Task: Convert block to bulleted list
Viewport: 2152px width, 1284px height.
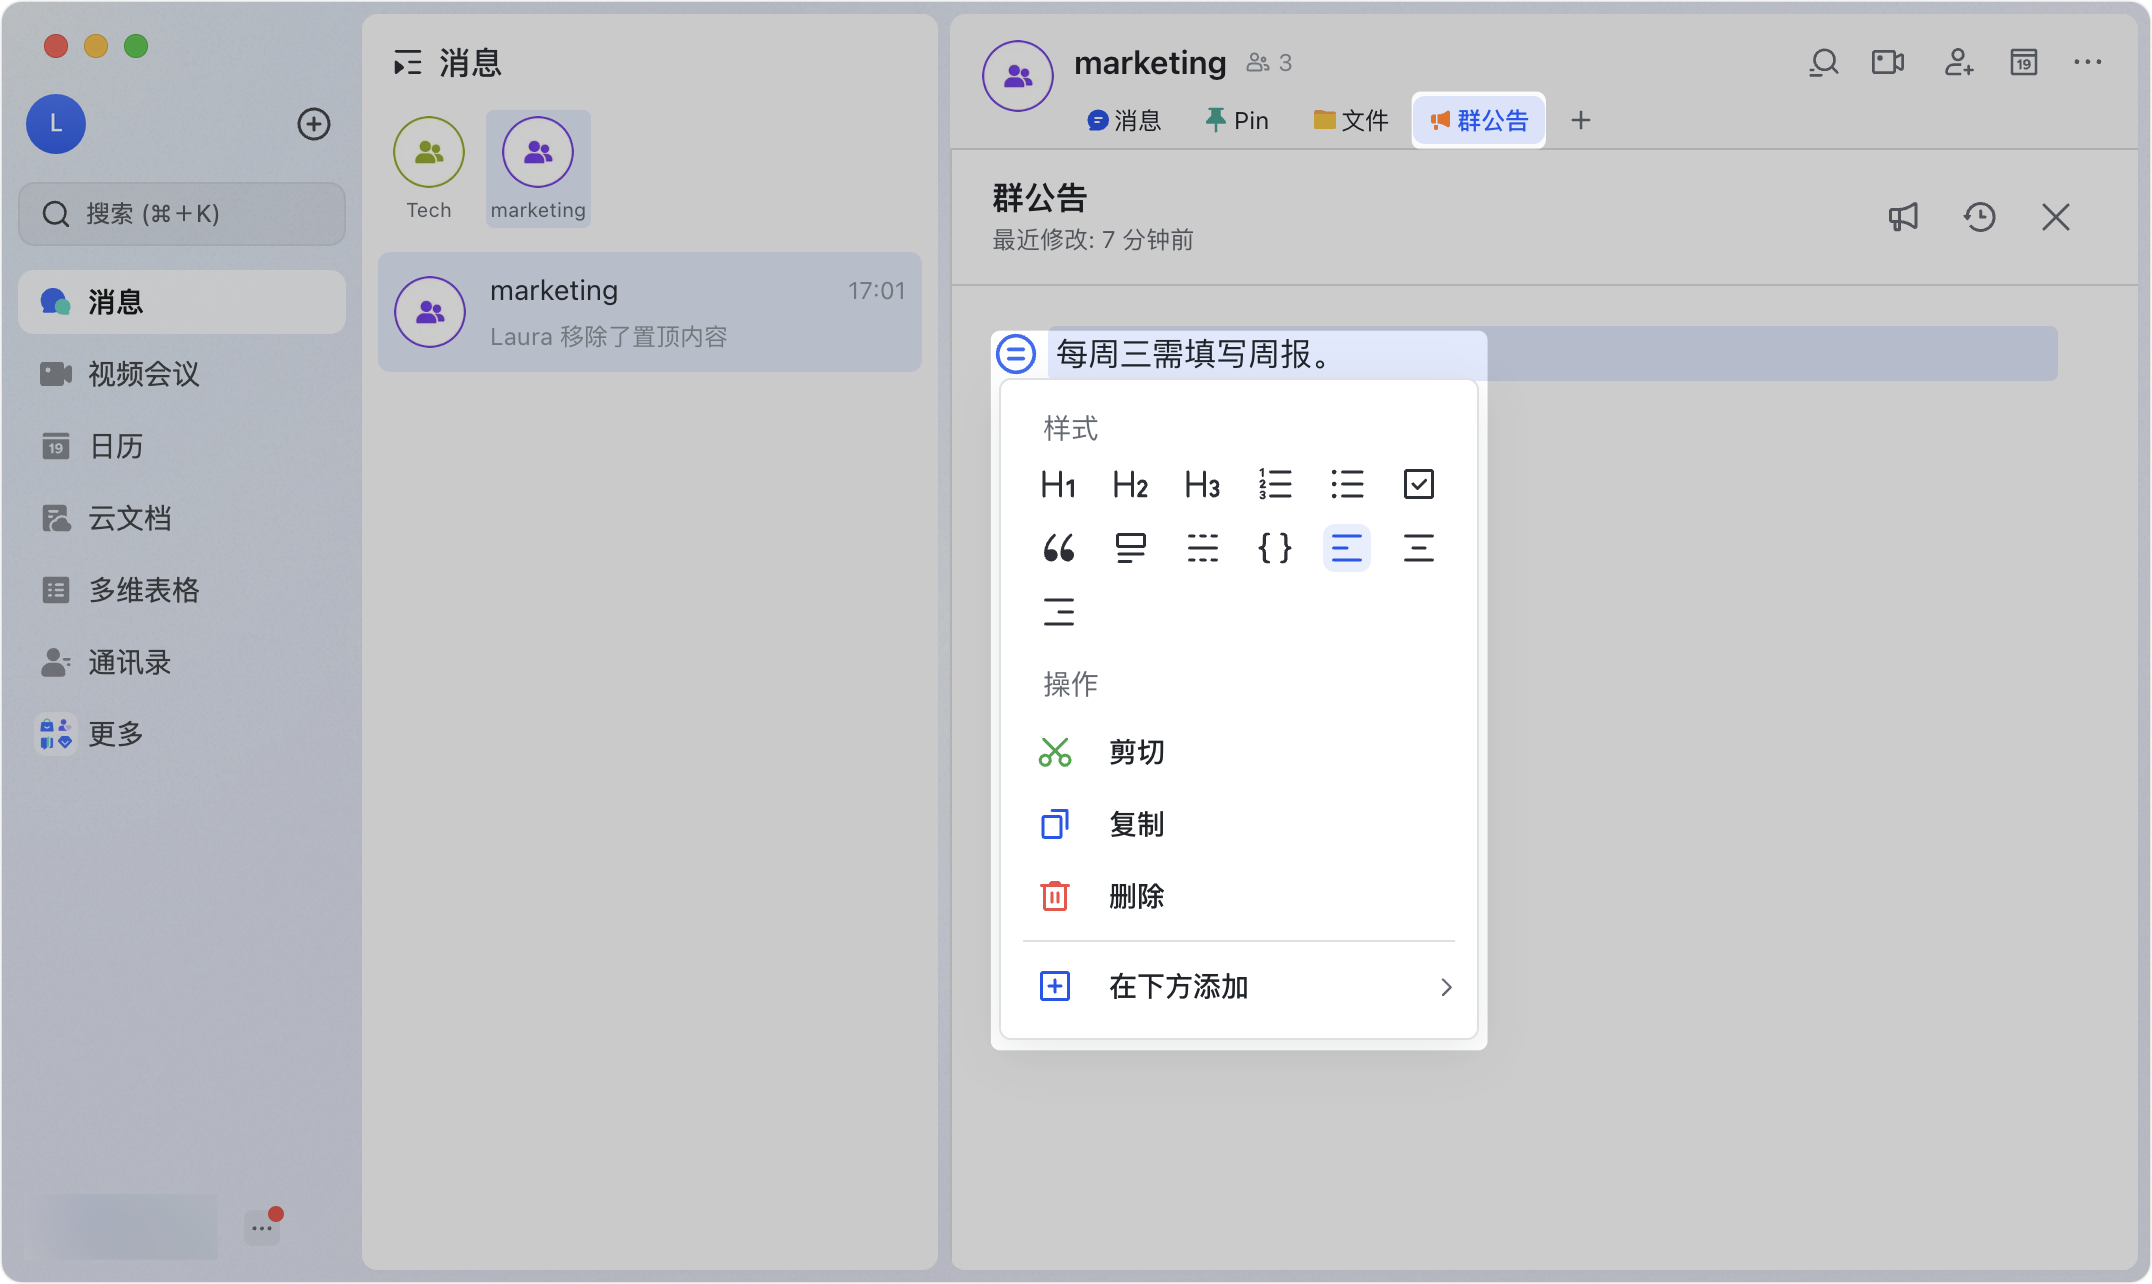Action: tap(1347, 485)
